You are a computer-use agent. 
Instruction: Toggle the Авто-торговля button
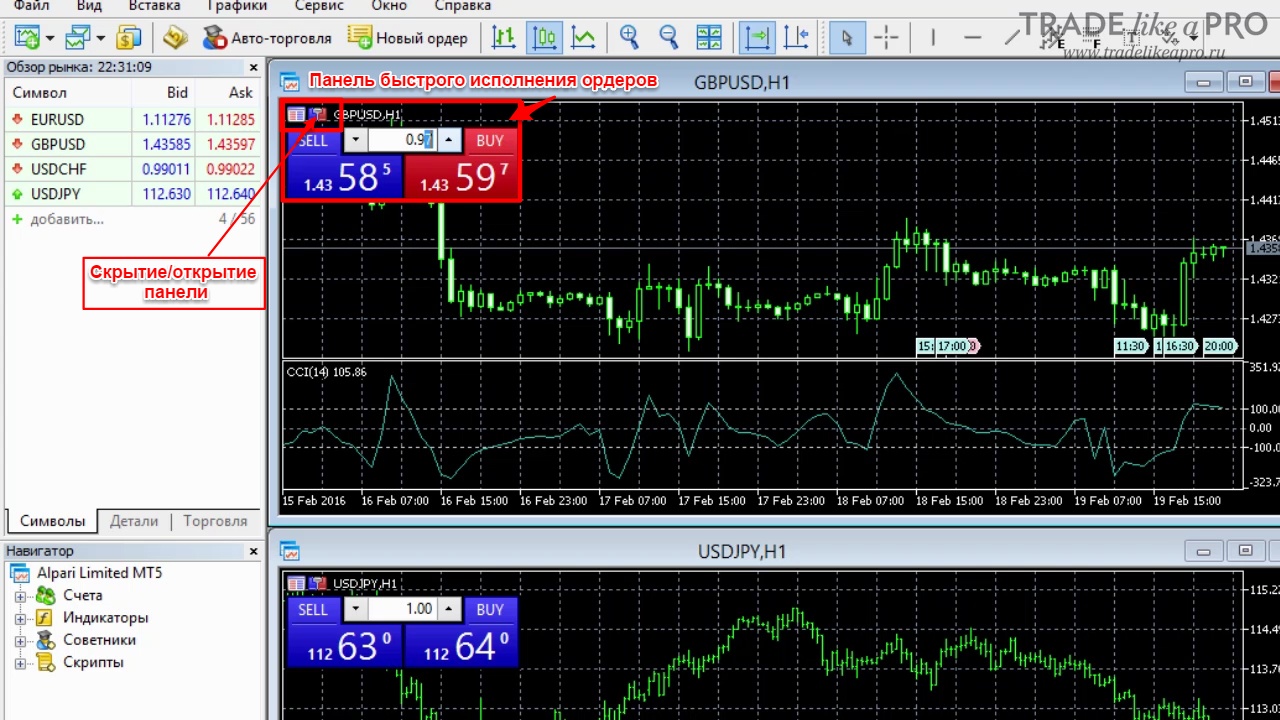point(267,38)
